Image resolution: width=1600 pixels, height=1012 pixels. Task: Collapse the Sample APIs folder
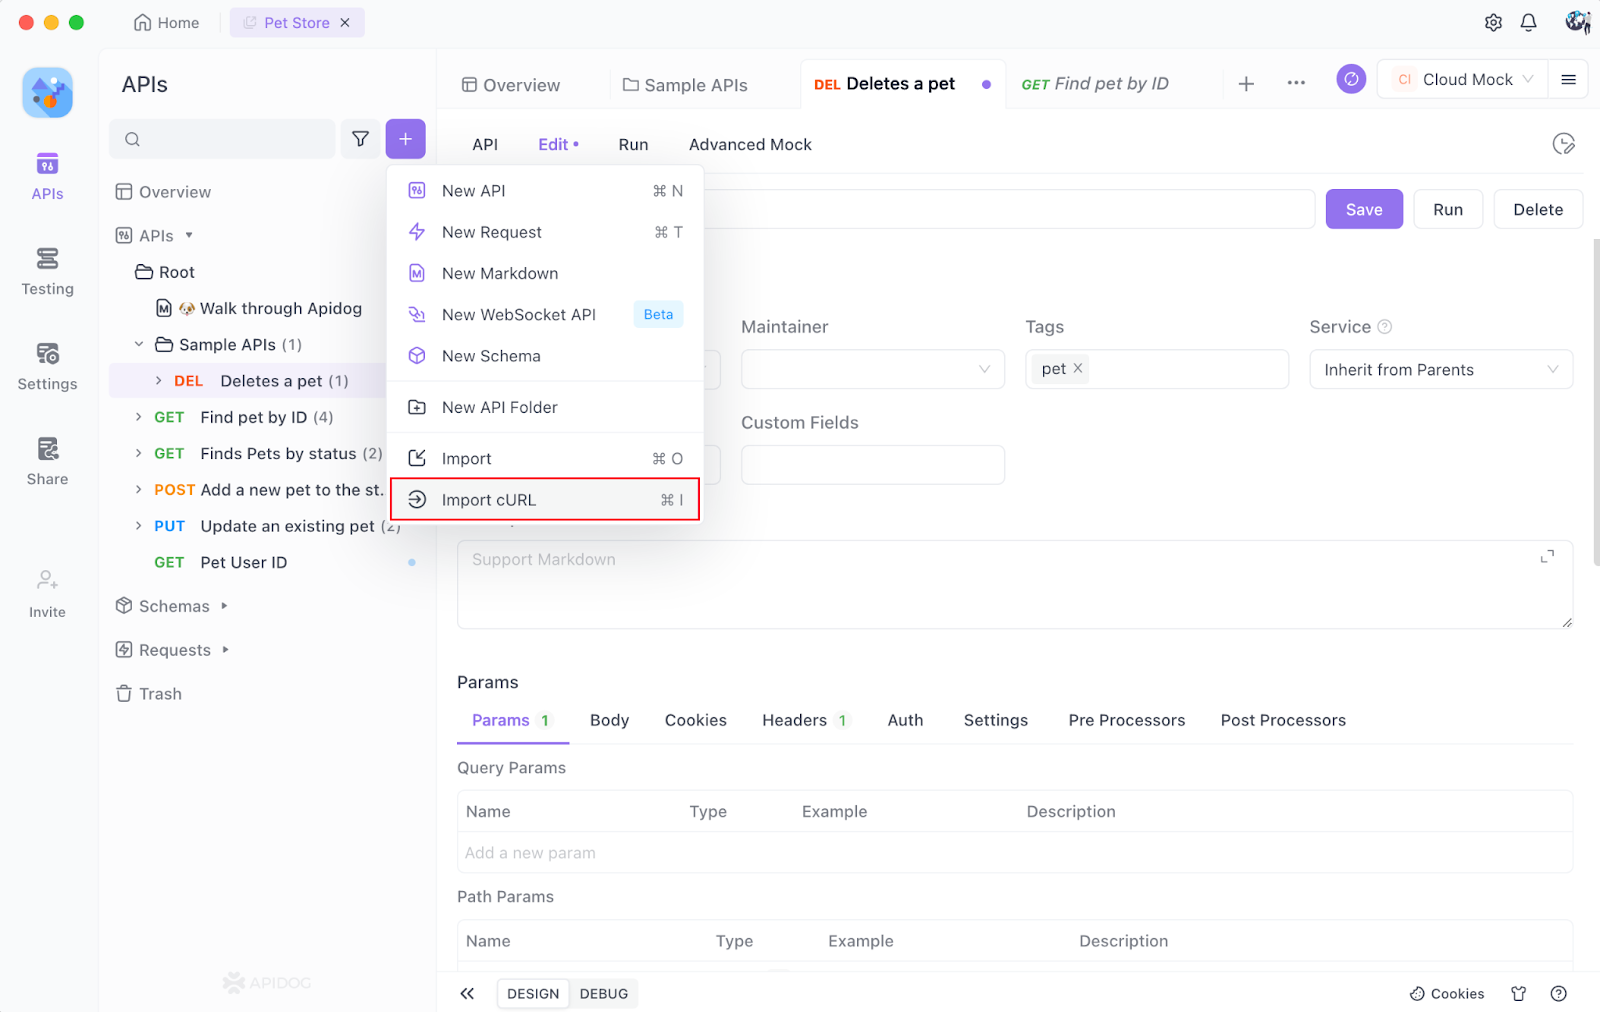139,344
